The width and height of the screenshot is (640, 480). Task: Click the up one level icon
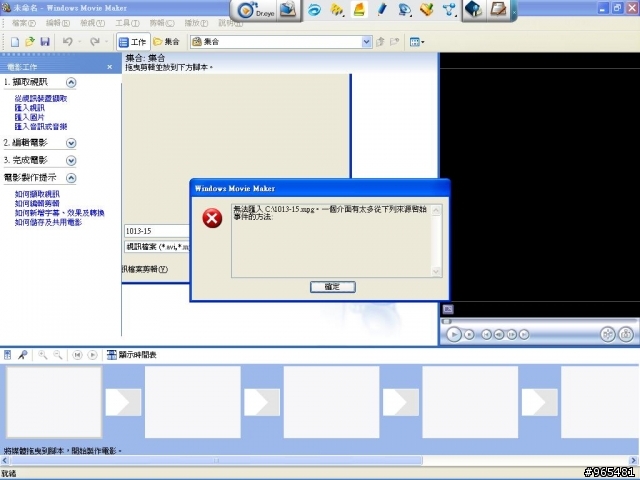click(380, 42)
